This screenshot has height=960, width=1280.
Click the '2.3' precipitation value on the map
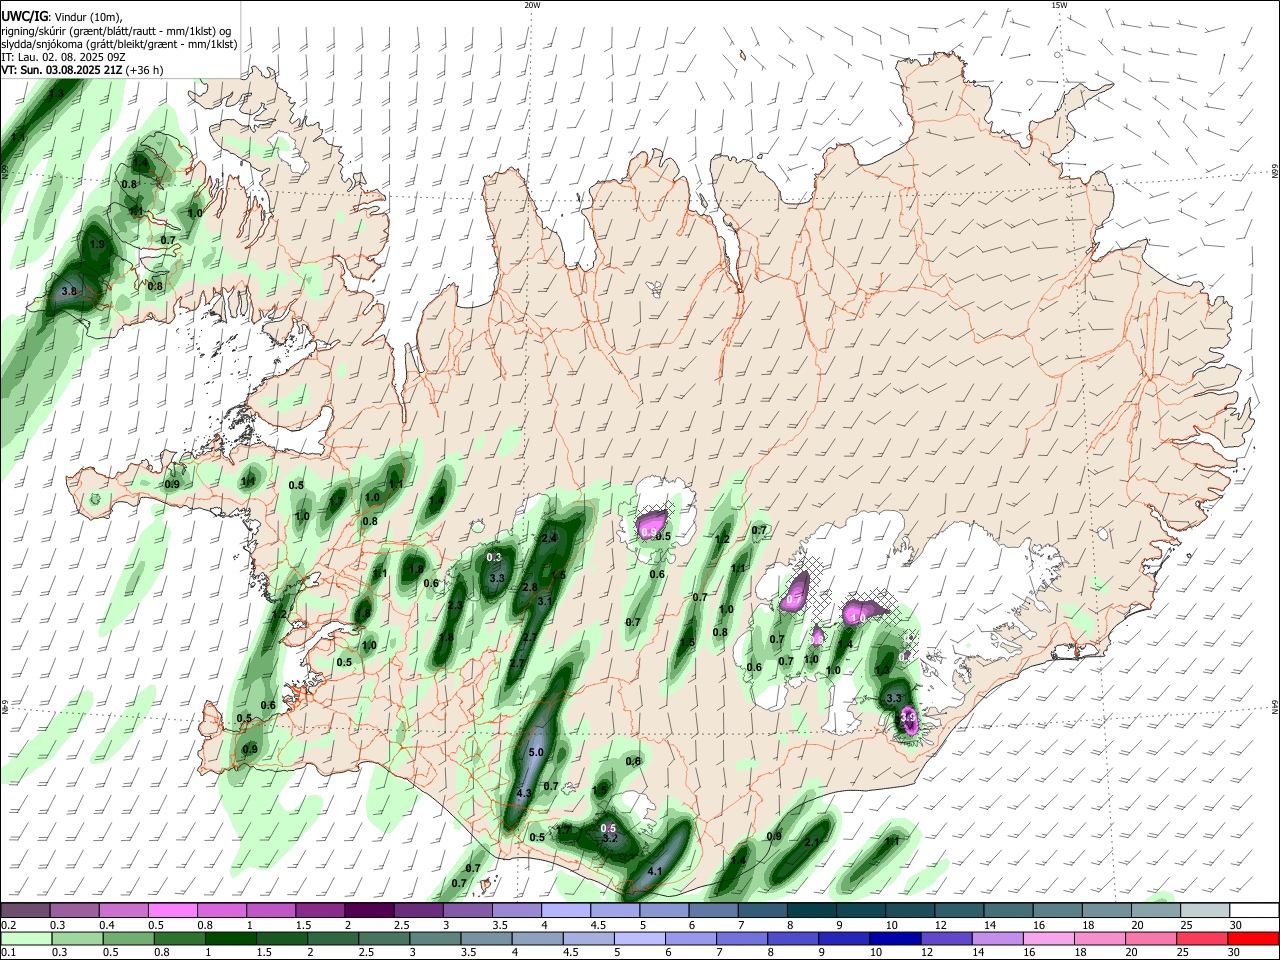[455, 606]
